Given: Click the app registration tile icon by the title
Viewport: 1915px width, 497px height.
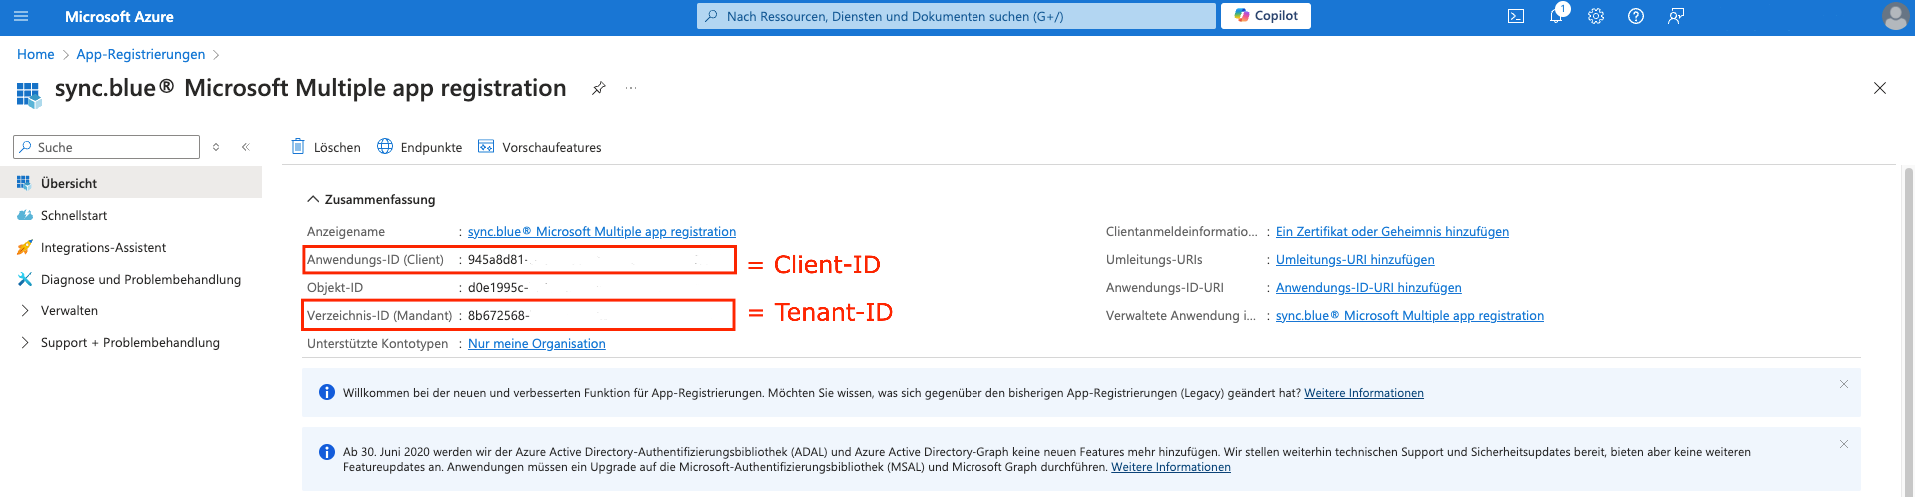Looking at the screenshot, I should tap(29, 95).
